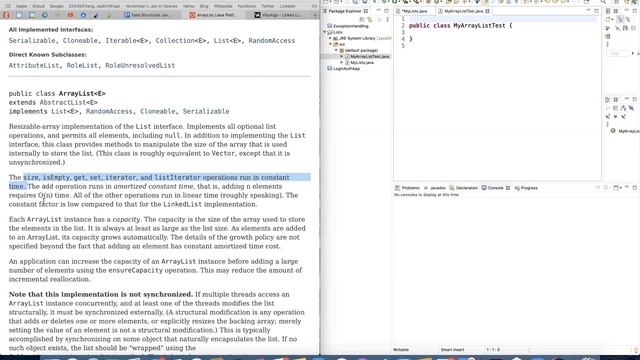Open the AttributeList subclass link
This screenshot has height=360, width=640.
tap(34, 65)
